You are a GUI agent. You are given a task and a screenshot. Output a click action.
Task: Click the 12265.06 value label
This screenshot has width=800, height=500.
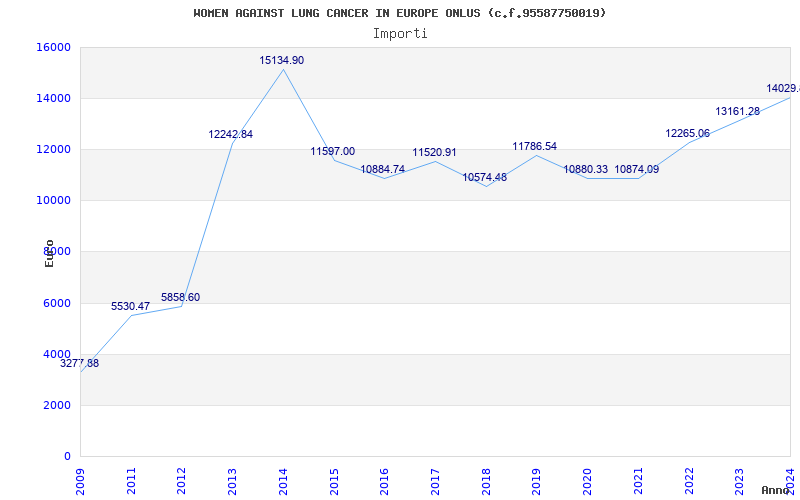coord(687,134)
